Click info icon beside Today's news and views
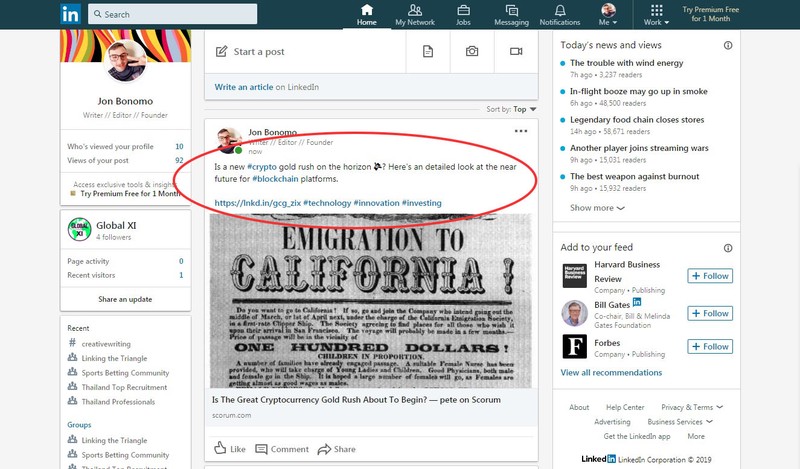 [728, 45]
